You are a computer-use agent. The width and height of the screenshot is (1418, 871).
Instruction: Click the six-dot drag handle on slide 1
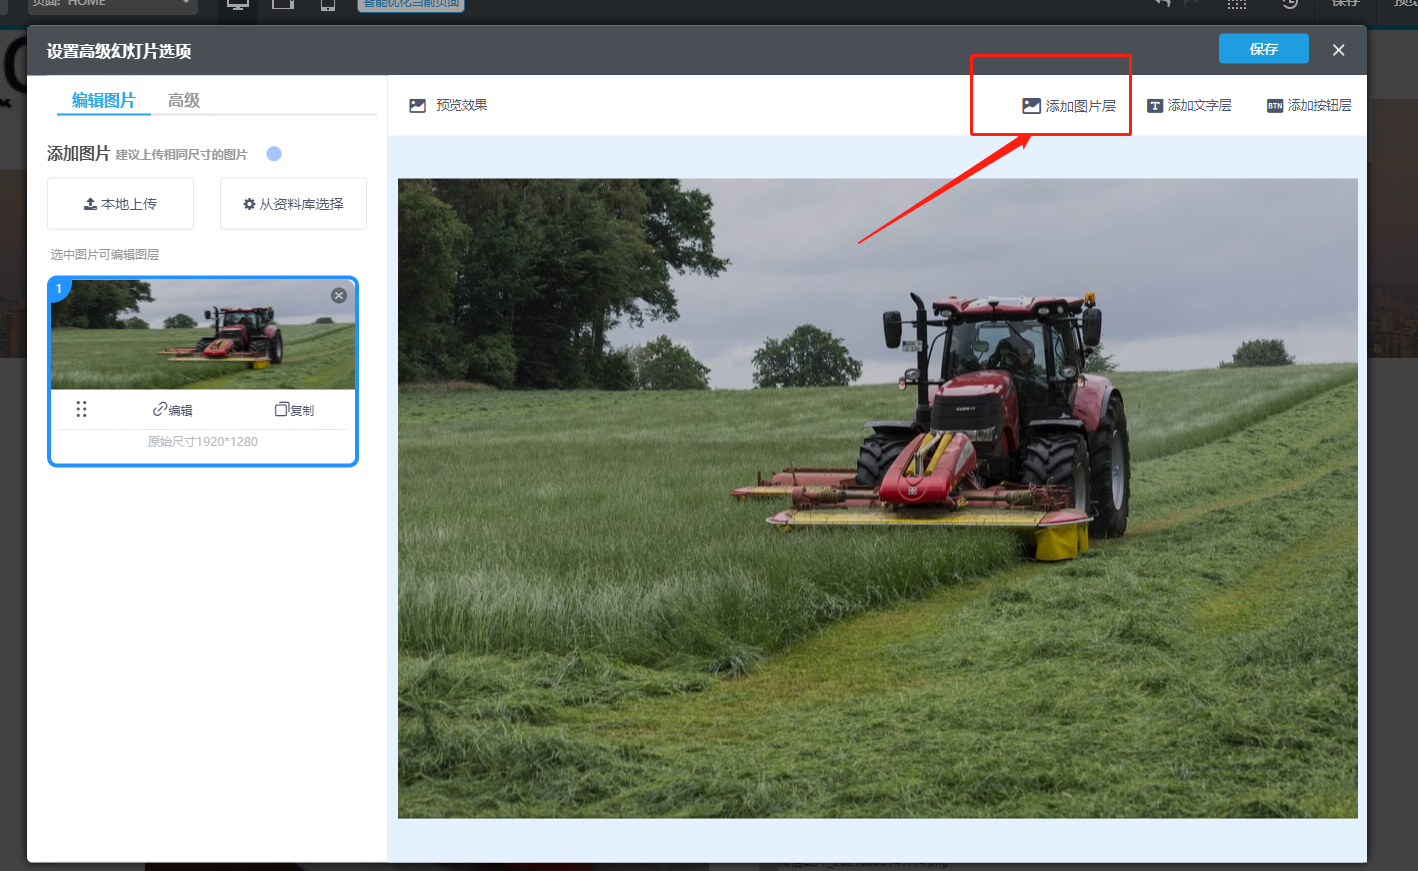[x=82, y=409]
